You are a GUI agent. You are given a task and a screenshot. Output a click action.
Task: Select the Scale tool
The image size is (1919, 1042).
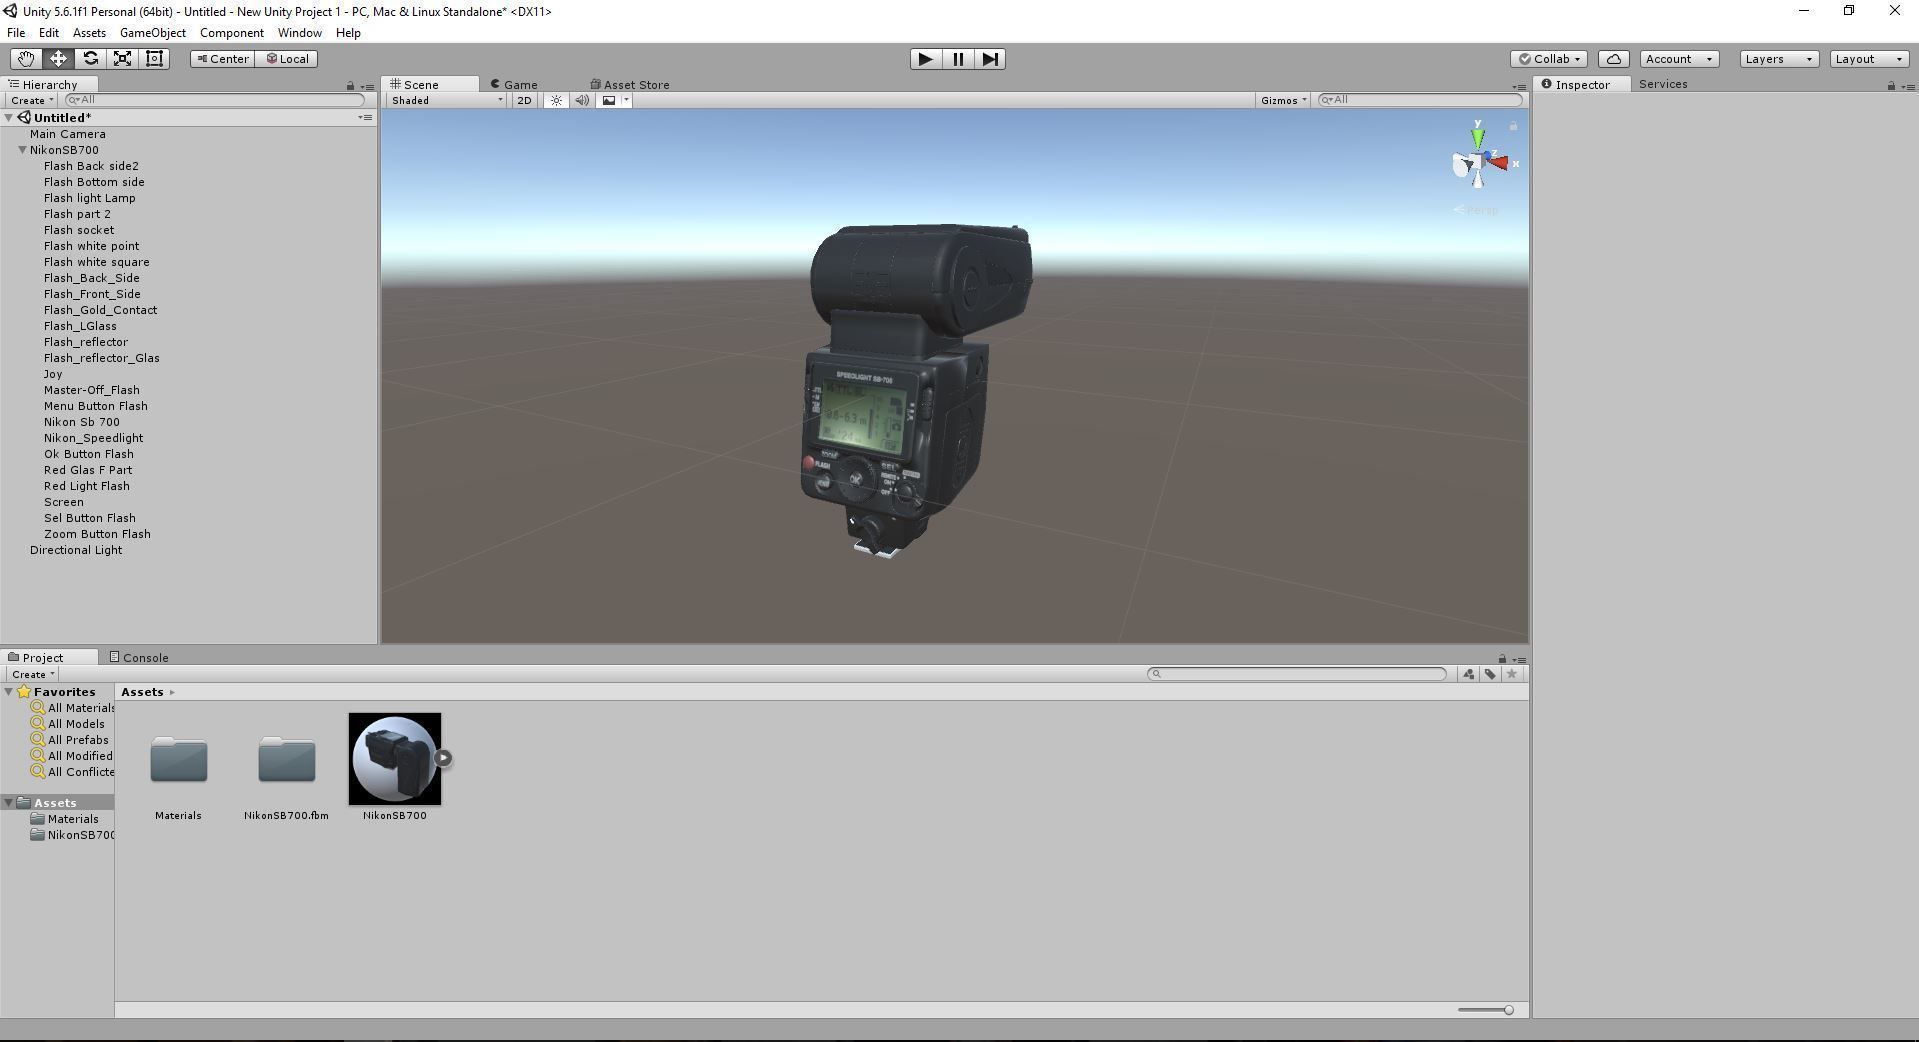(x=122, y=59)
